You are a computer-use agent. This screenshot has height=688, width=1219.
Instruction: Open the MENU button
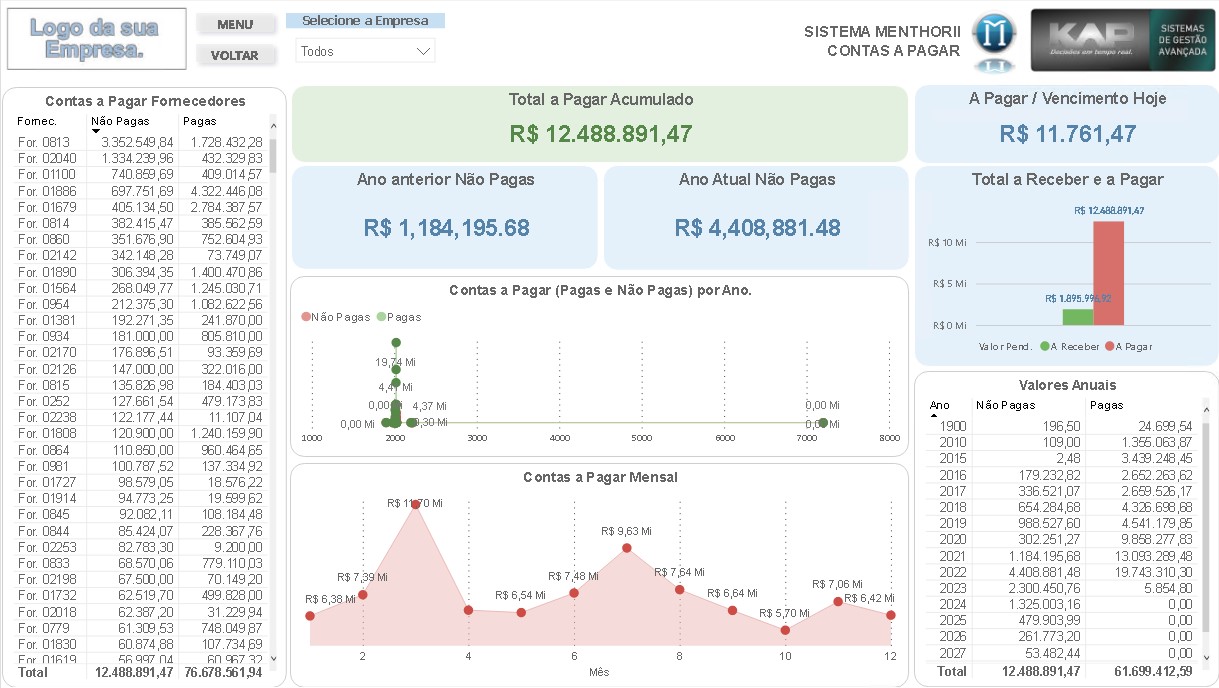[x=235, y=24]
